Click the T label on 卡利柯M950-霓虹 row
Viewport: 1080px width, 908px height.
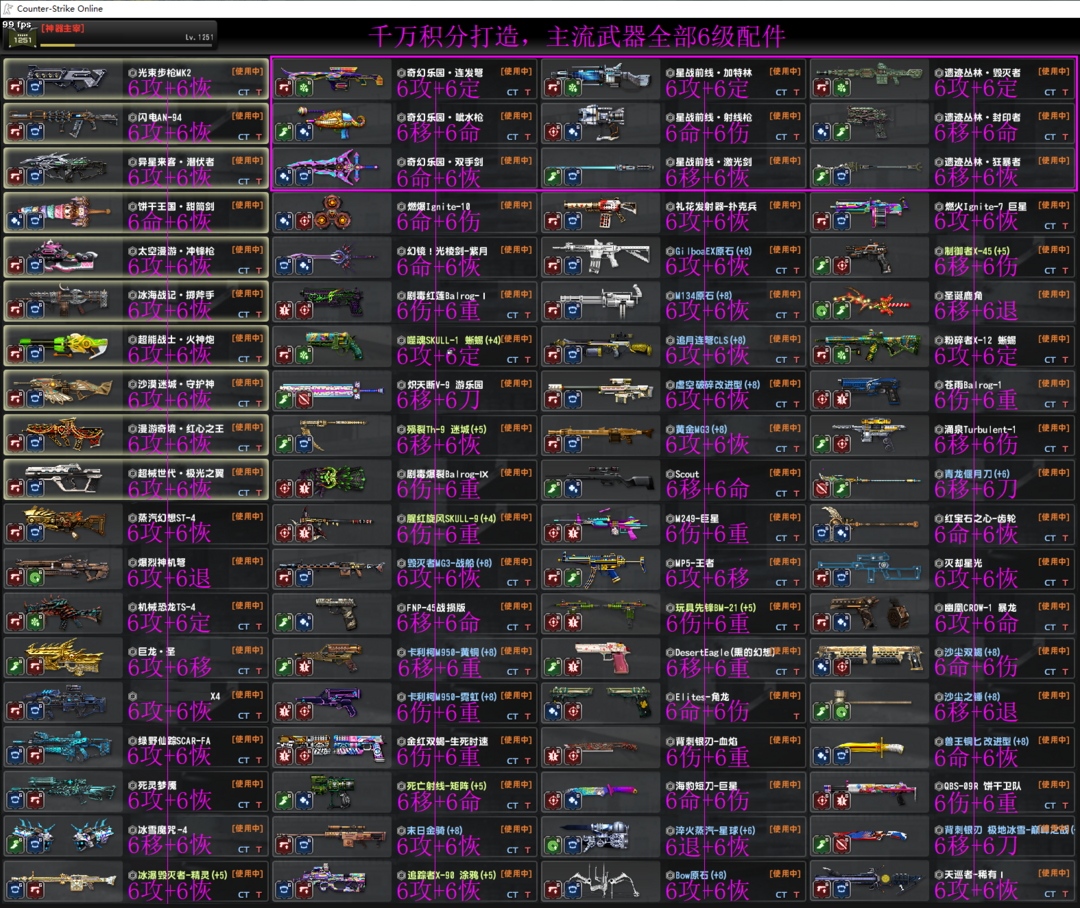coord(528,717)
